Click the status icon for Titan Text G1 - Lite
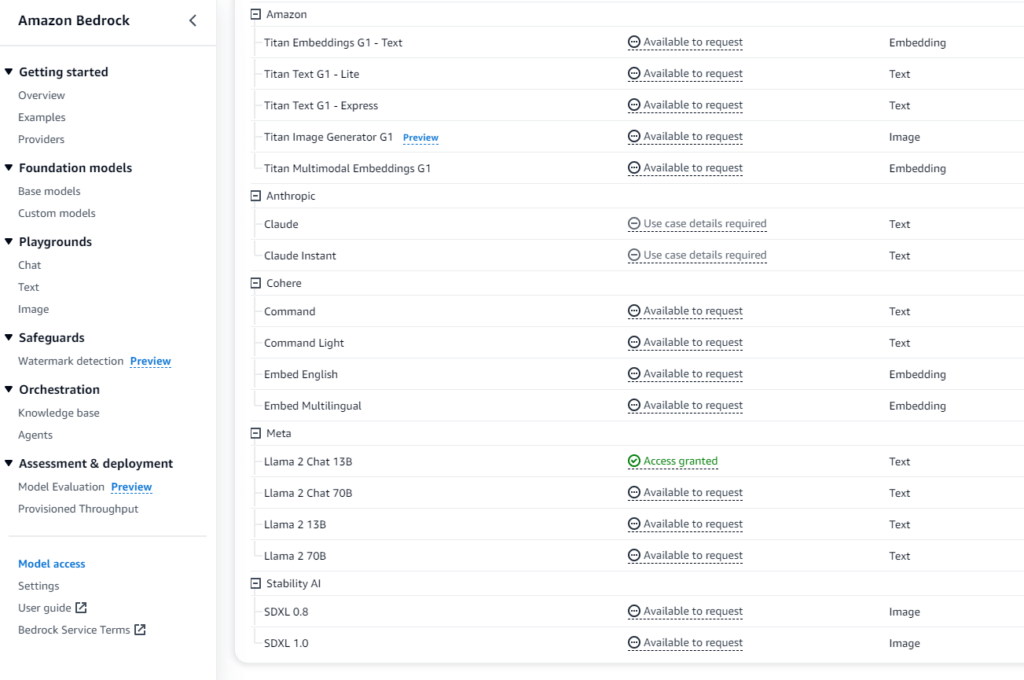The height and width of the screenshot is (680, 1024). (633, 74)
